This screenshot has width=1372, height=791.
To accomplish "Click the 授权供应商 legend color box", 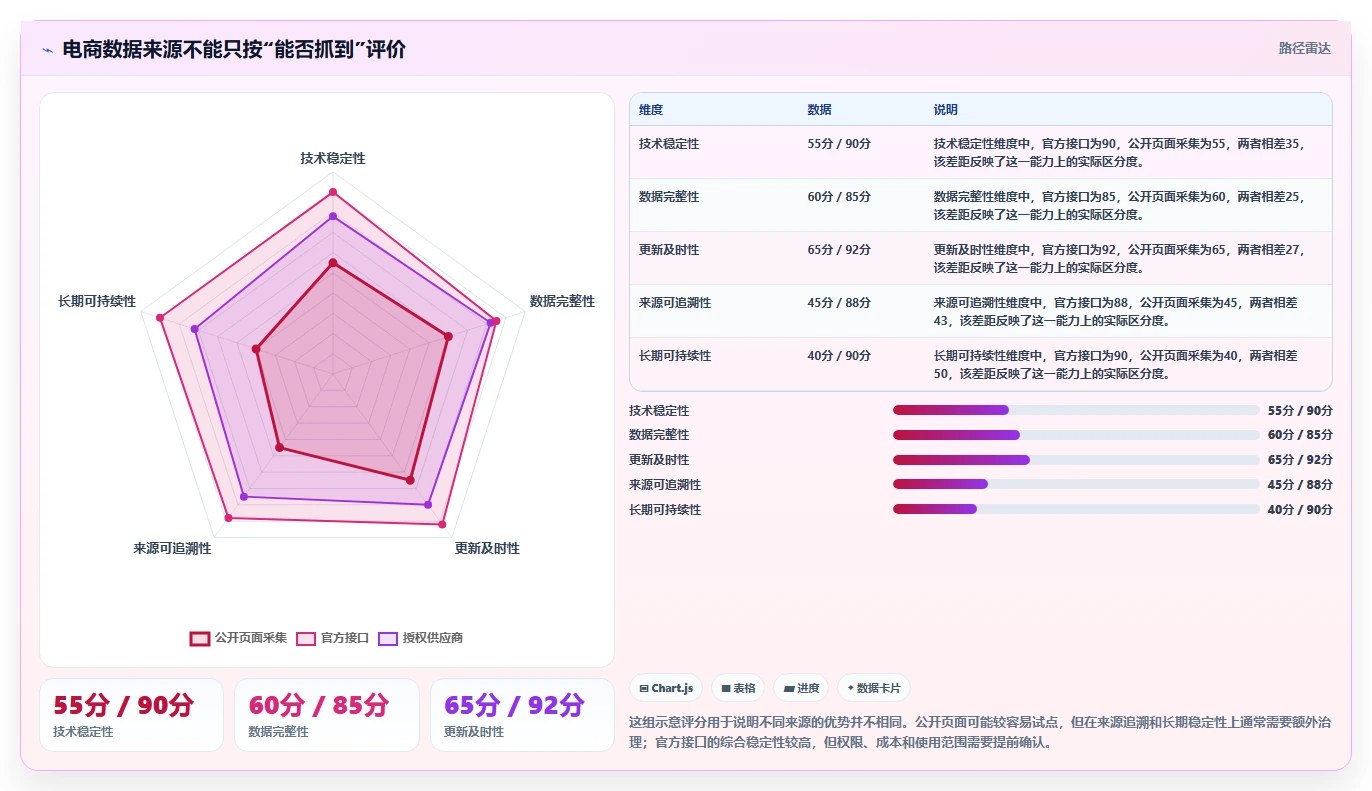I will [388, 638].
